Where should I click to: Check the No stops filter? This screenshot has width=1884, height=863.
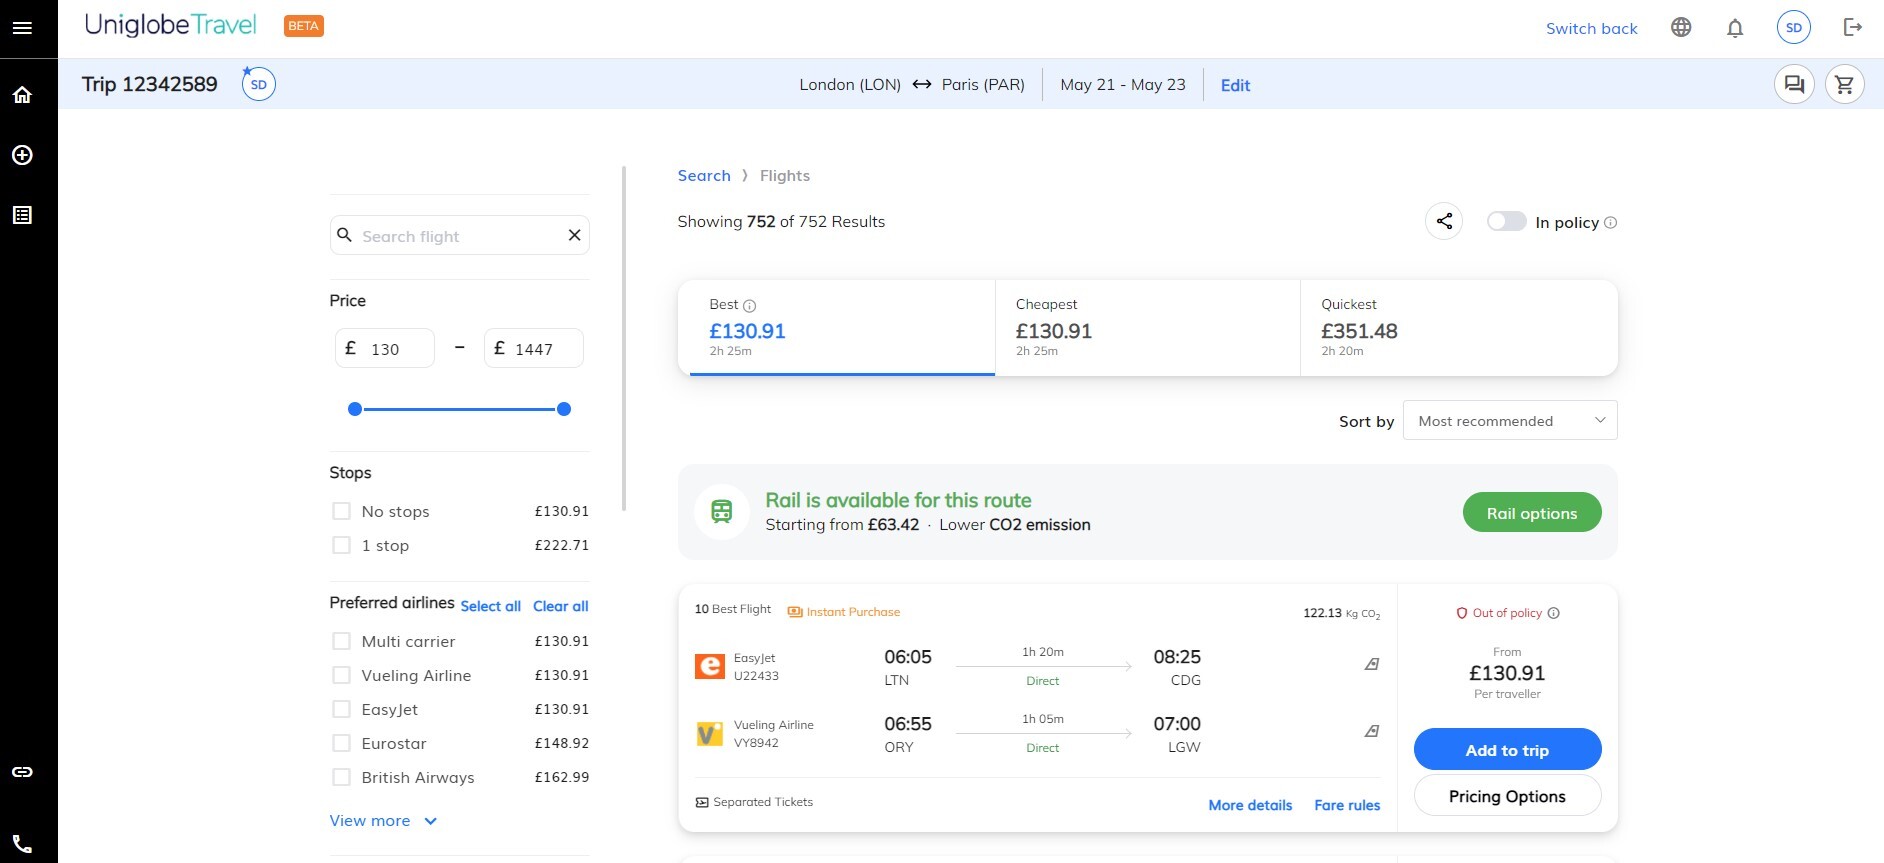click(342, 512)
